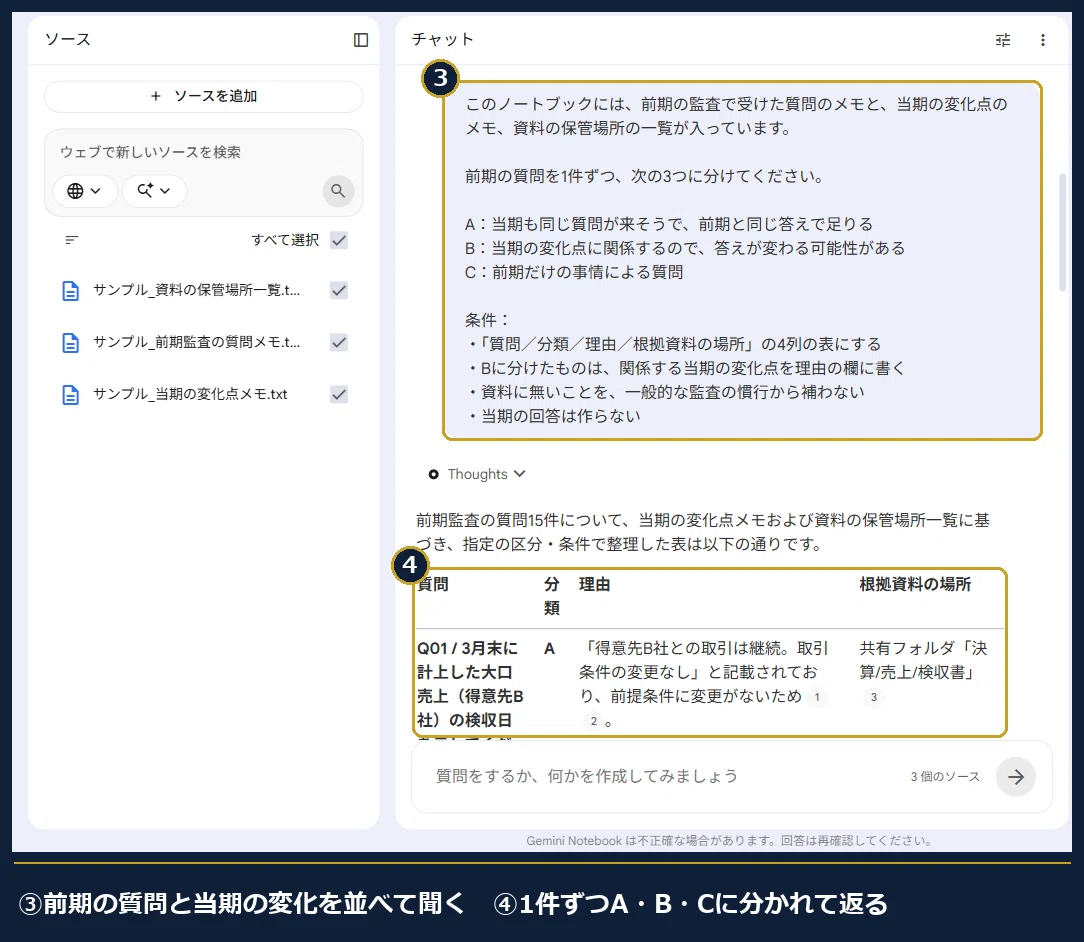Click the 理由 column header
The width and height of the screenshot is (1084, 942).
tap(594, 585)
